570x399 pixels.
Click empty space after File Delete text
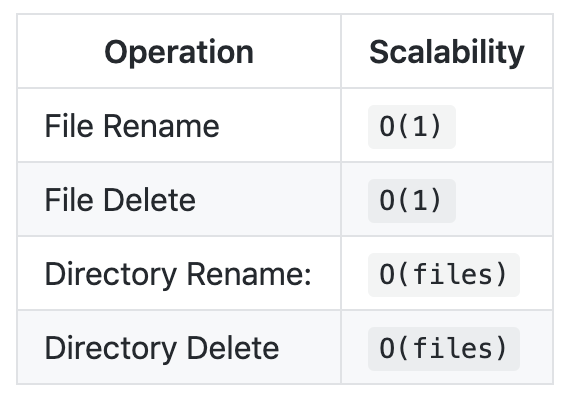(x=268, y=200)
